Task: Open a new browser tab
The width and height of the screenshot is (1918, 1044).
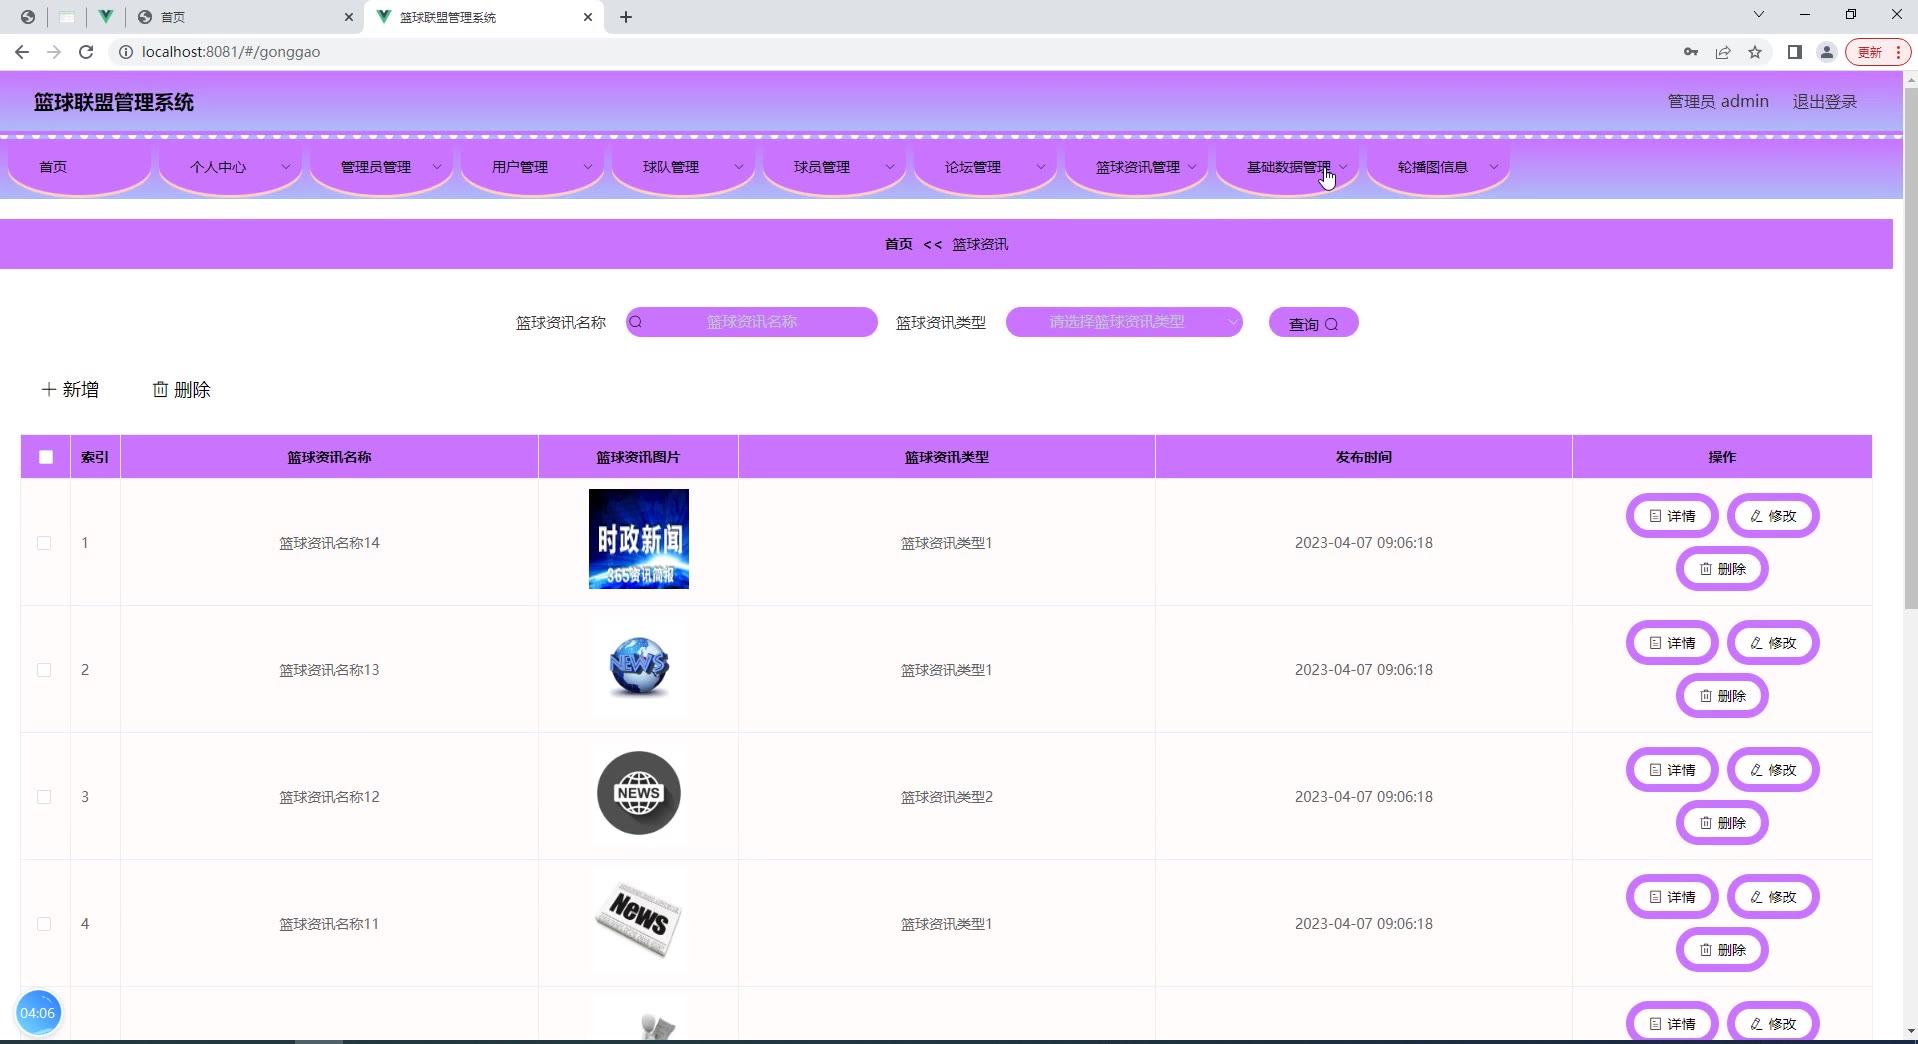Action: coord(626,17)
